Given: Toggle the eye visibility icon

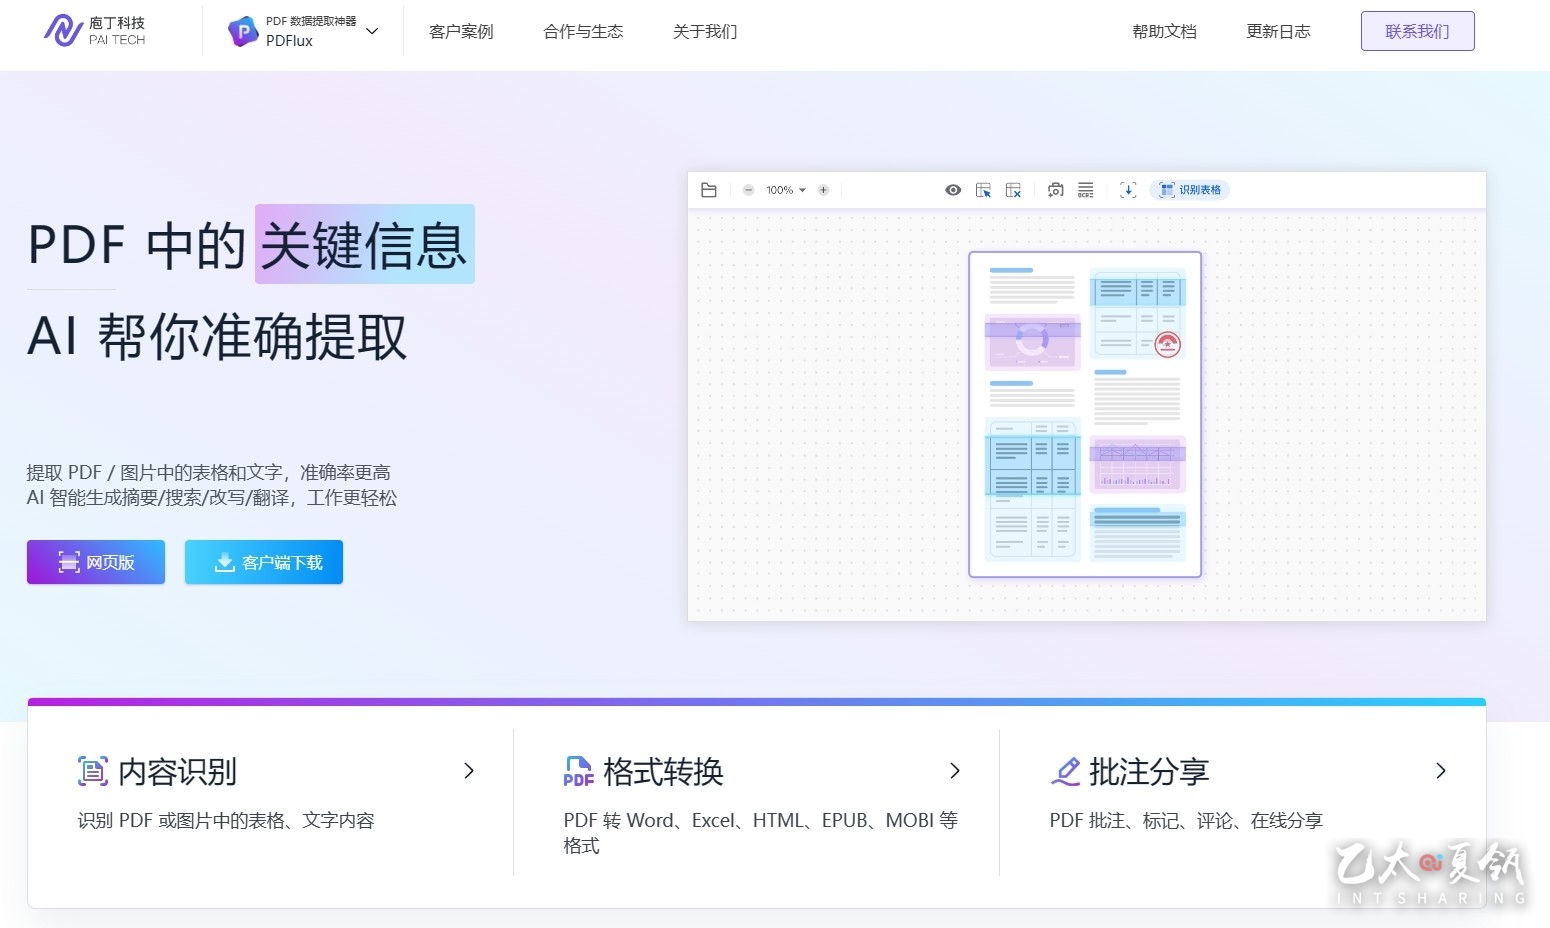Looking at the screenshot, I should [x=953, y=190].
